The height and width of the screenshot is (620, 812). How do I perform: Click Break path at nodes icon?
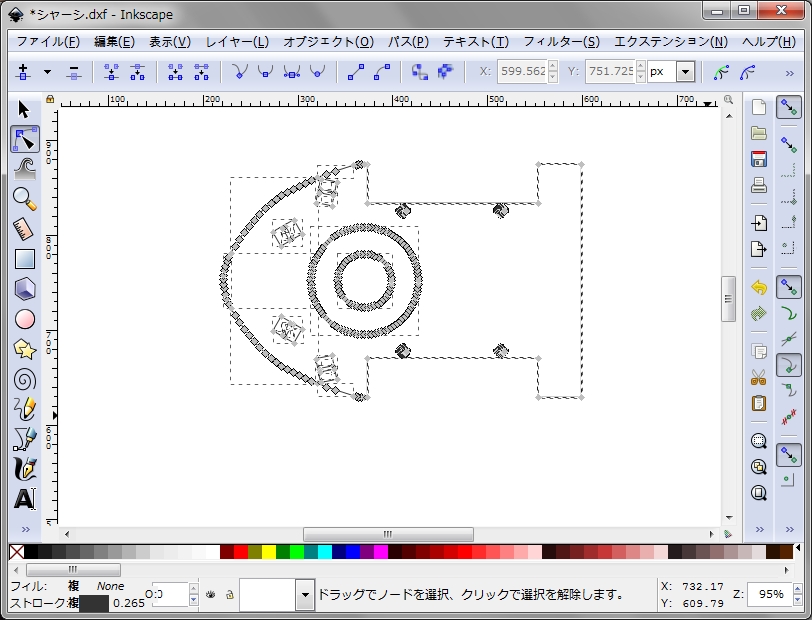[137, 72]
